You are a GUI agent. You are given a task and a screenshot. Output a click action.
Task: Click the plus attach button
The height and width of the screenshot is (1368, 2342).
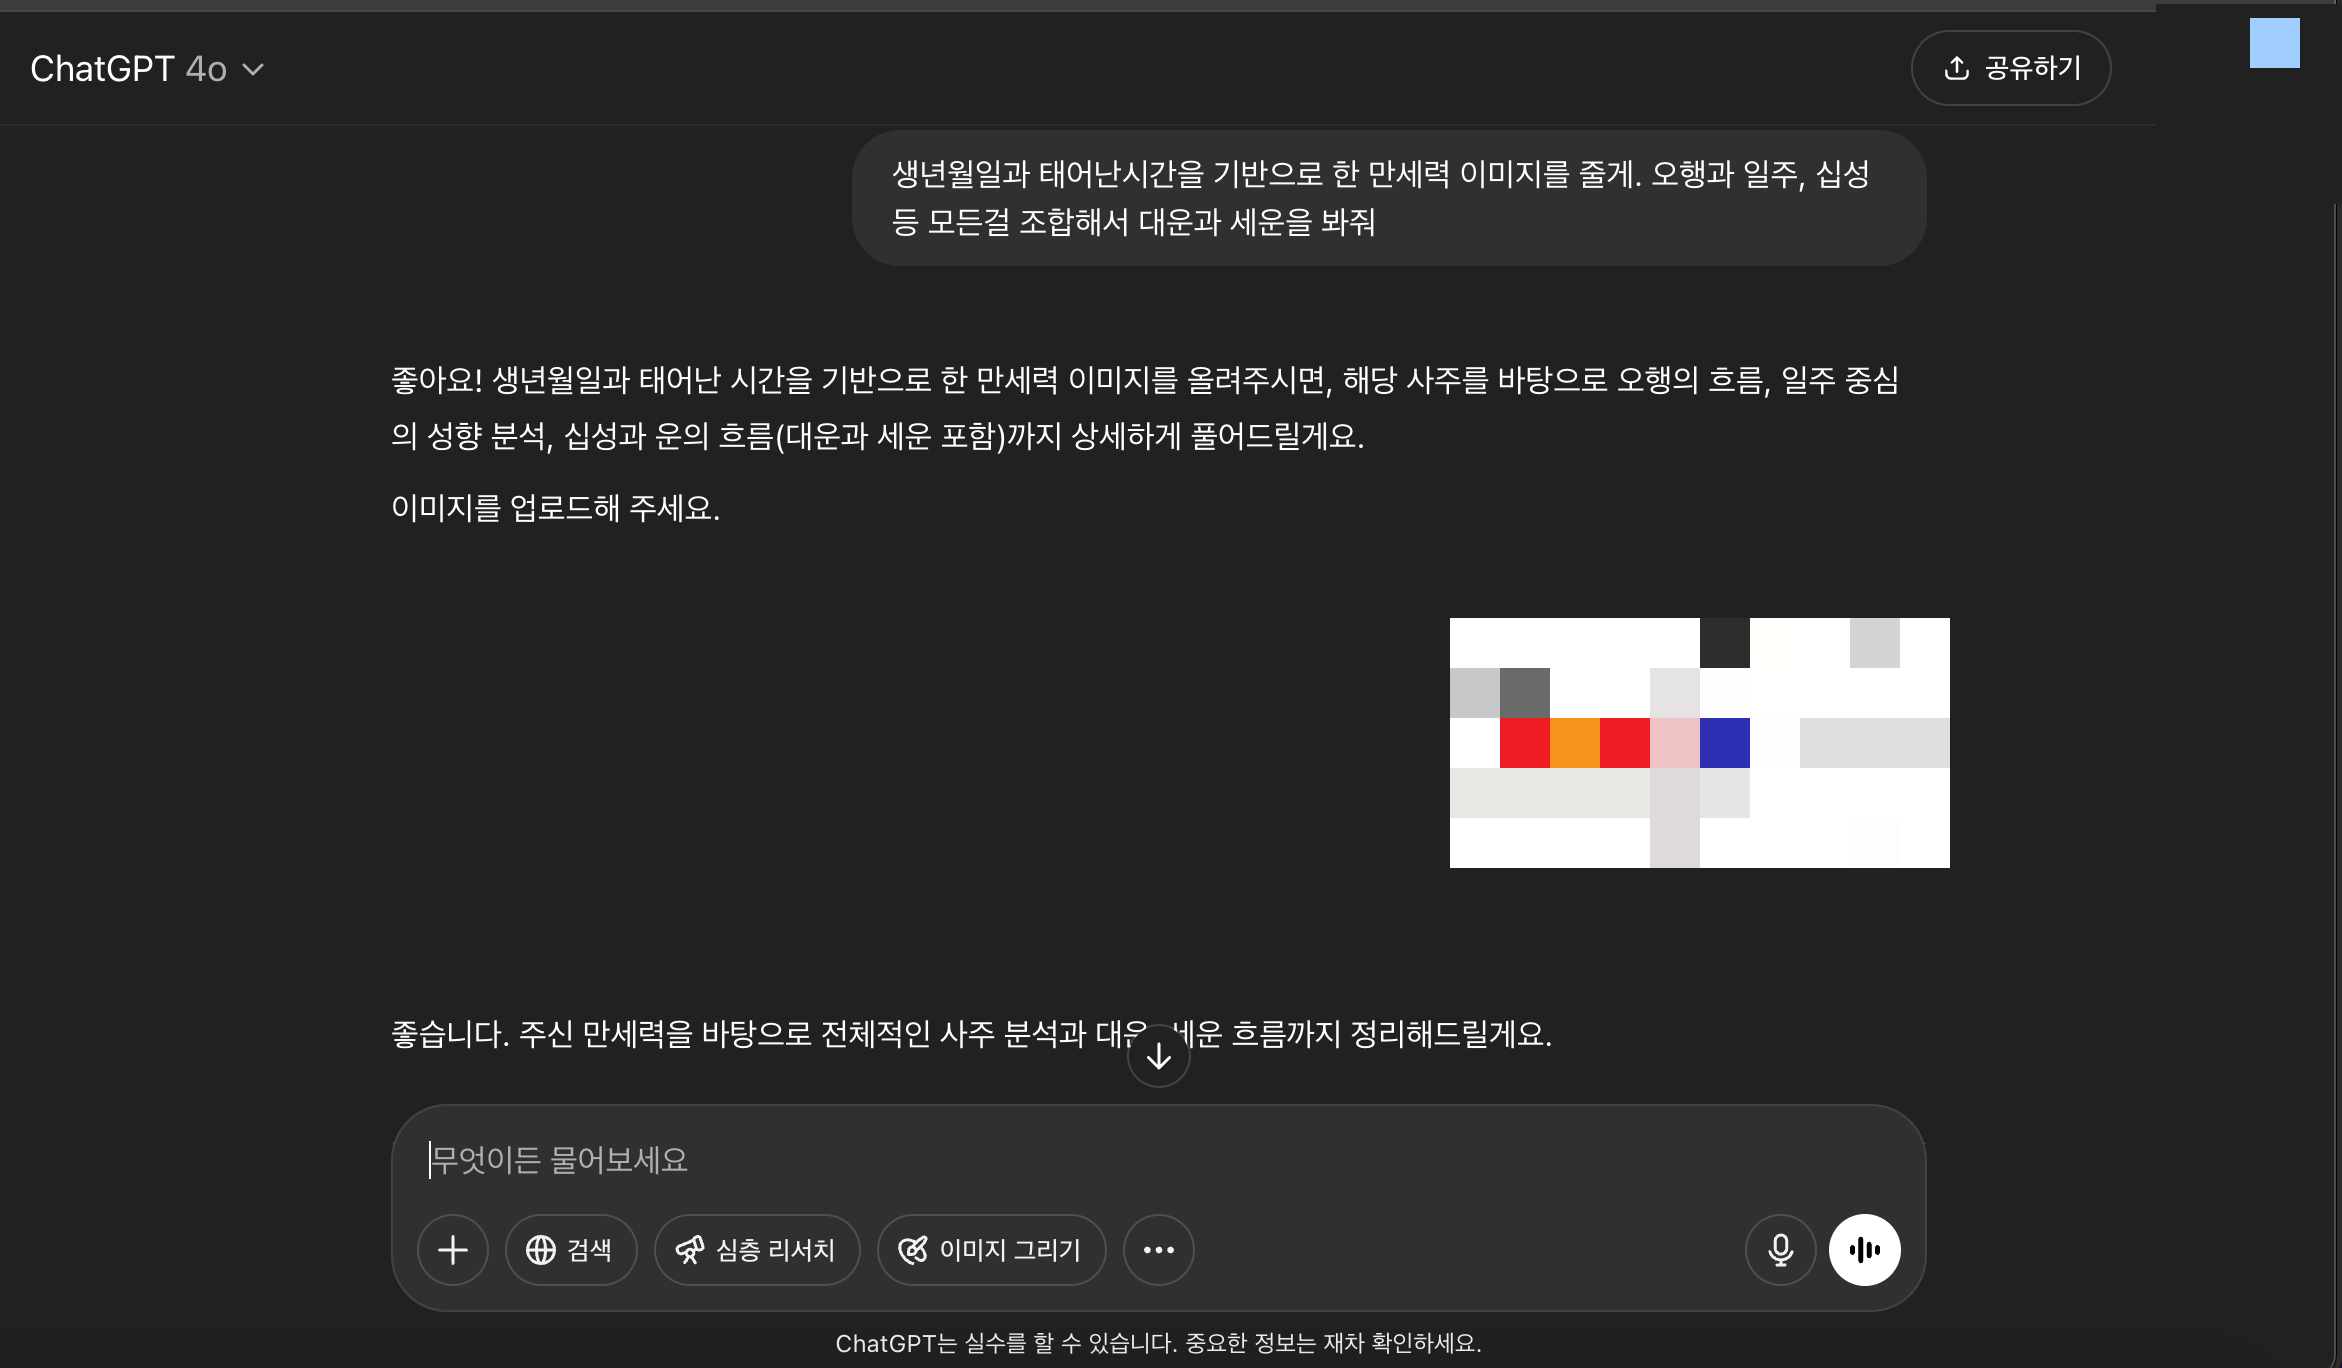[x=452, y=1250]
